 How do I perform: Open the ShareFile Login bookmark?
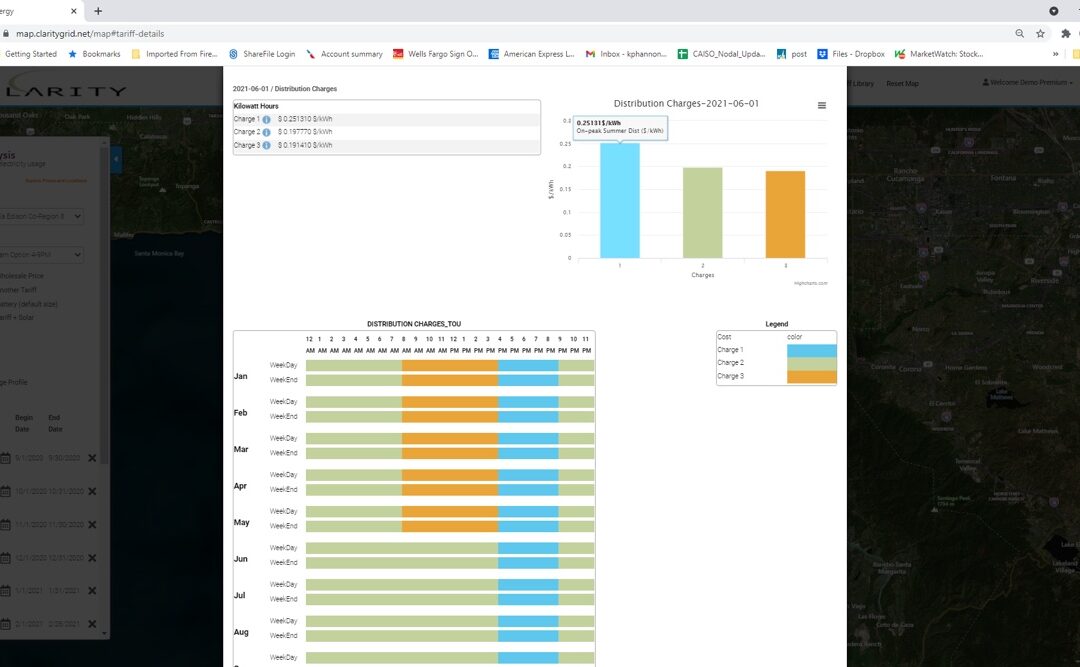tap(262, 54)
